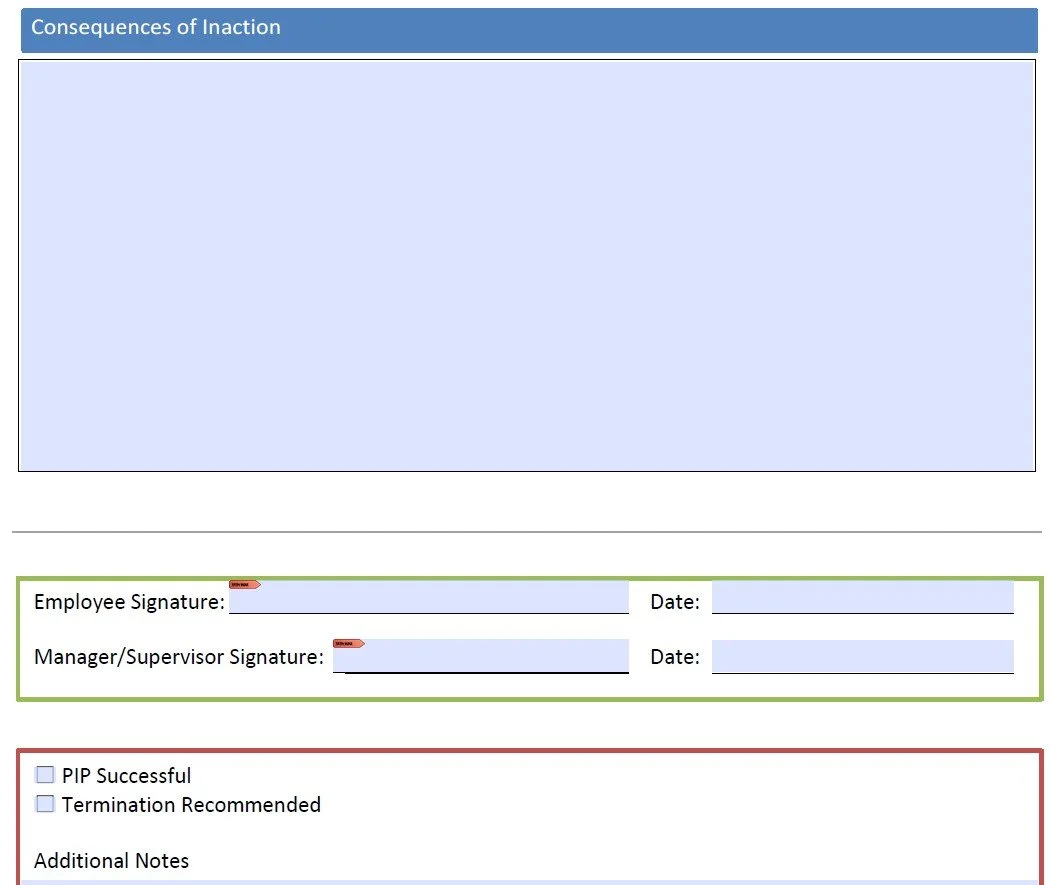Click the 'Employee Signature:' label
This screenshot has width=1050, height=885.
(x=129, y=601)
